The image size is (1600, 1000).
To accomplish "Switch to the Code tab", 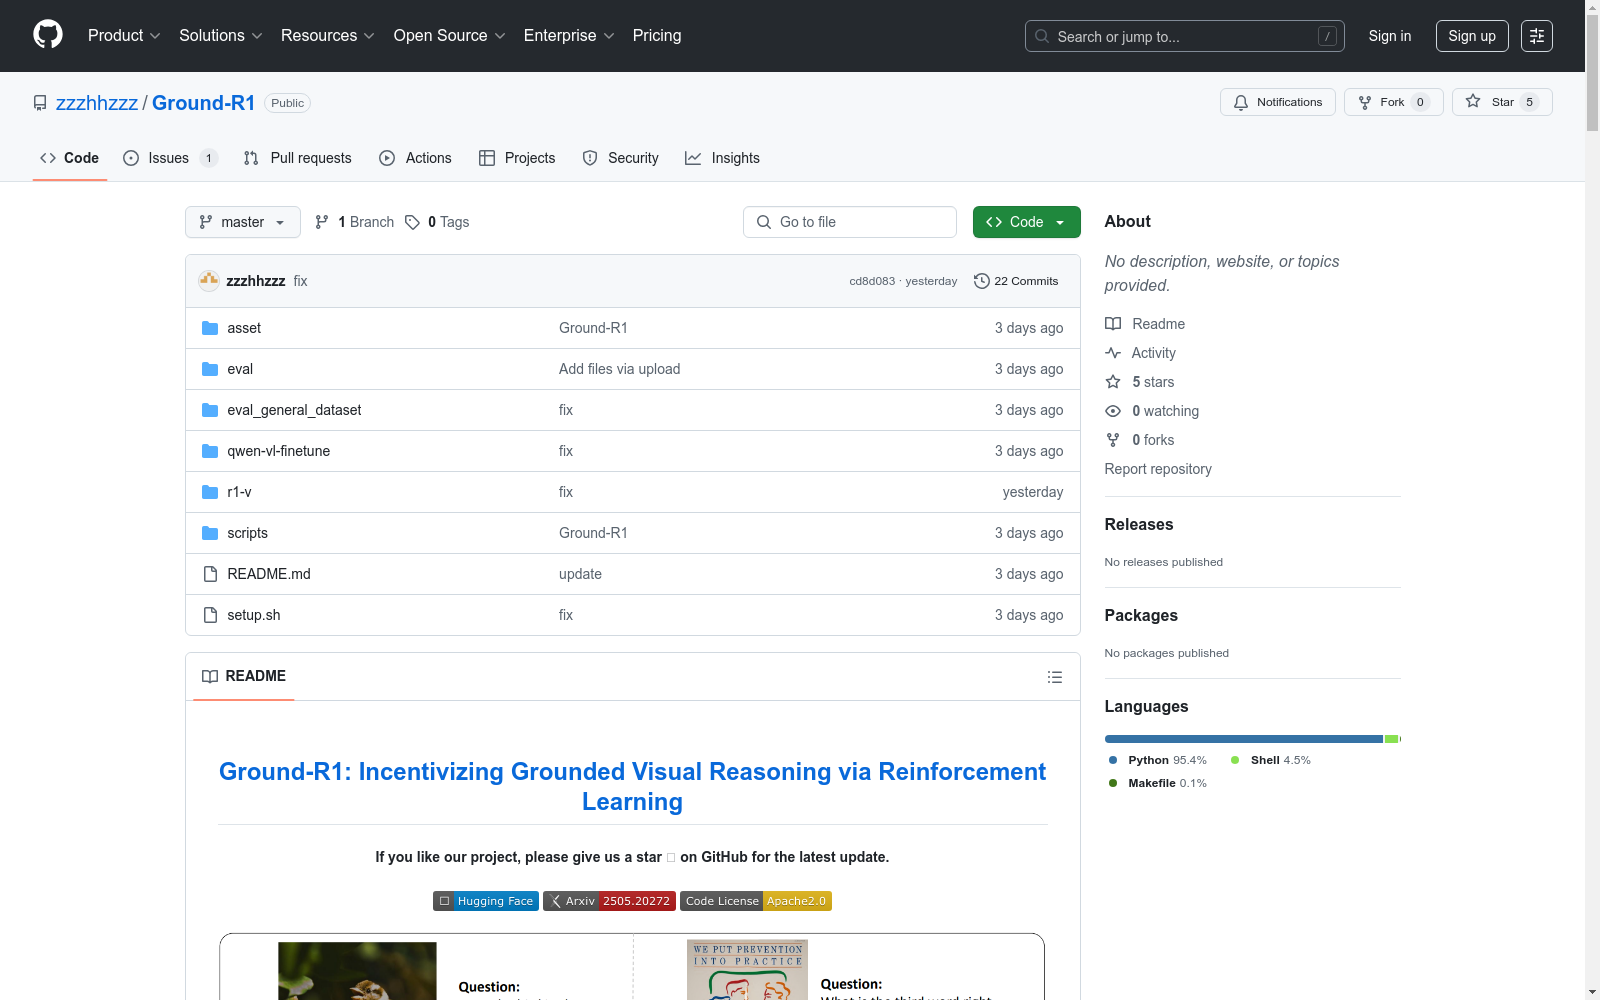I will (x=69, y=158).
